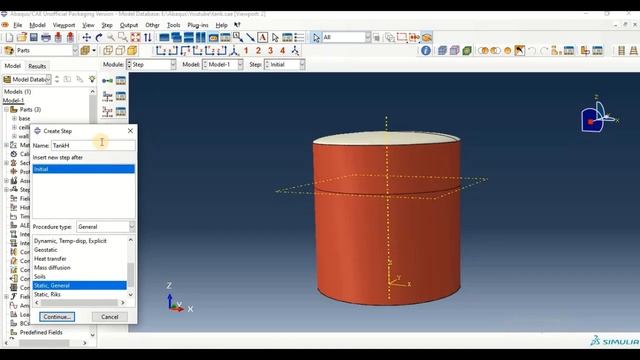Click the lightbulb filter icon in model tree
This screenshot has width=640, height=360.
[x=92, y=79]
